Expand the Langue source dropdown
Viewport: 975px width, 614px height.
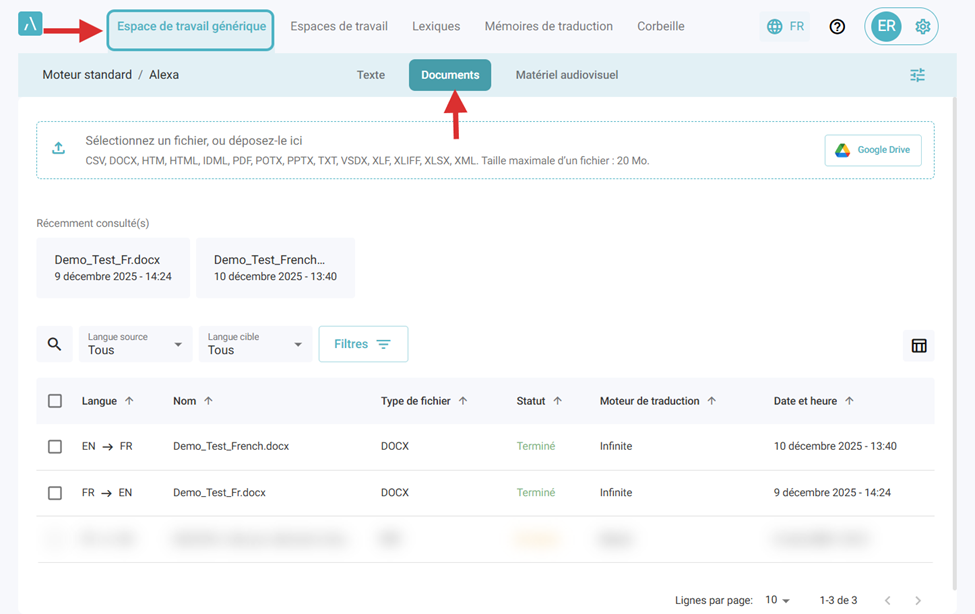(135, 344)
